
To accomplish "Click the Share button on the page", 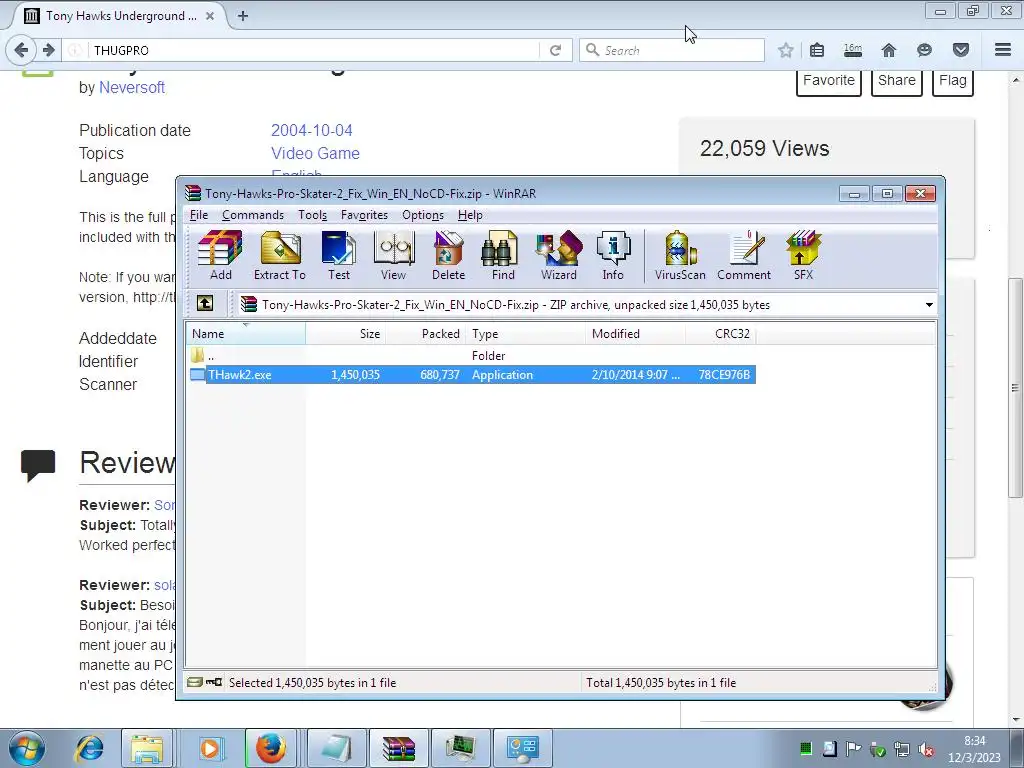I will pos(897,82).
